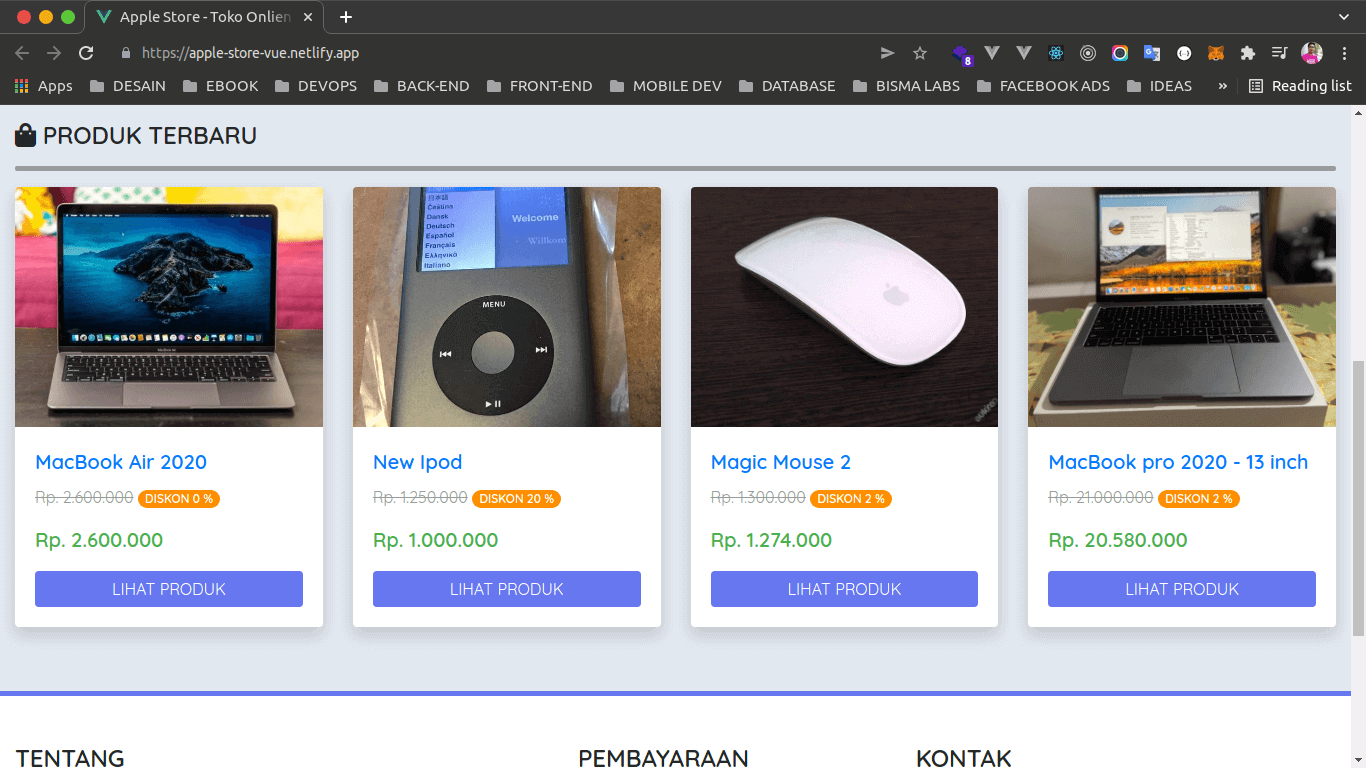Click the green price Rp. 1.274.000

tap(771, 540)
